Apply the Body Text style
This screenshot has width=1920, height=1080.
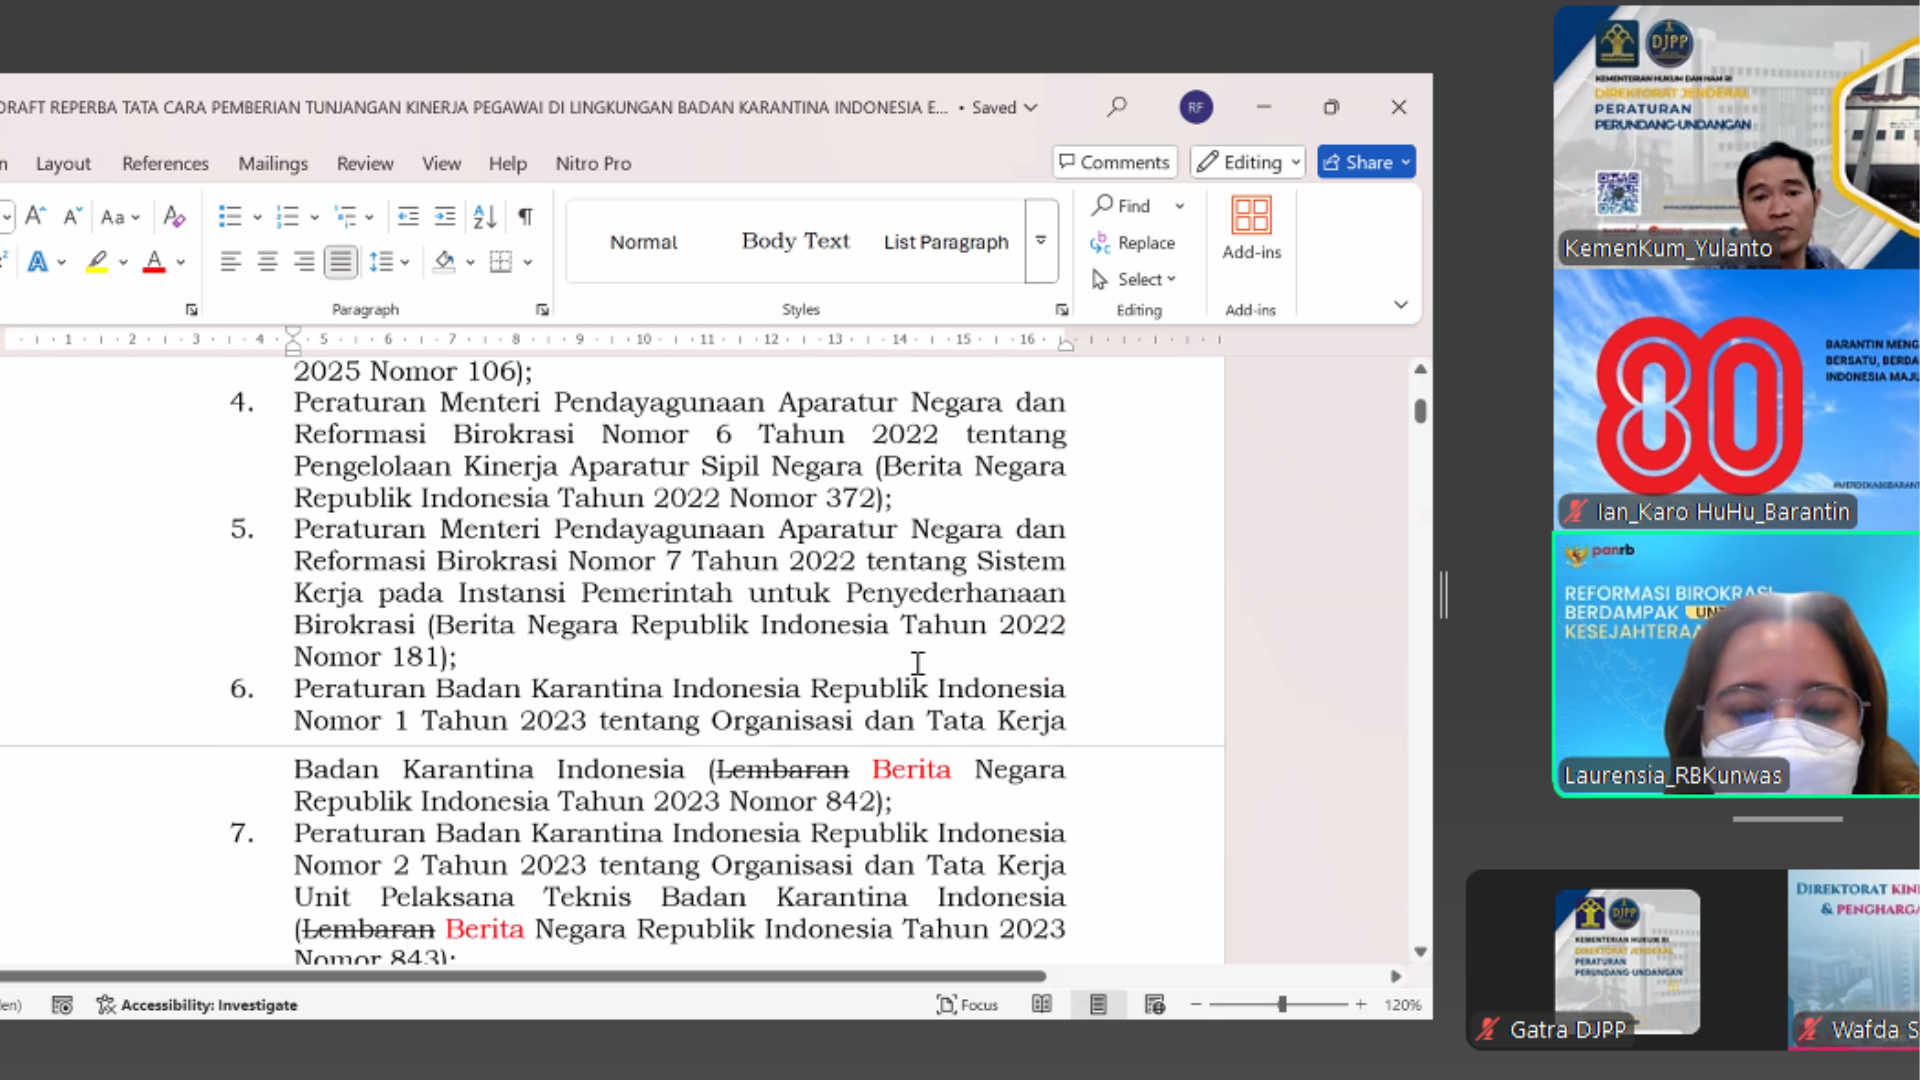point(795,241)
